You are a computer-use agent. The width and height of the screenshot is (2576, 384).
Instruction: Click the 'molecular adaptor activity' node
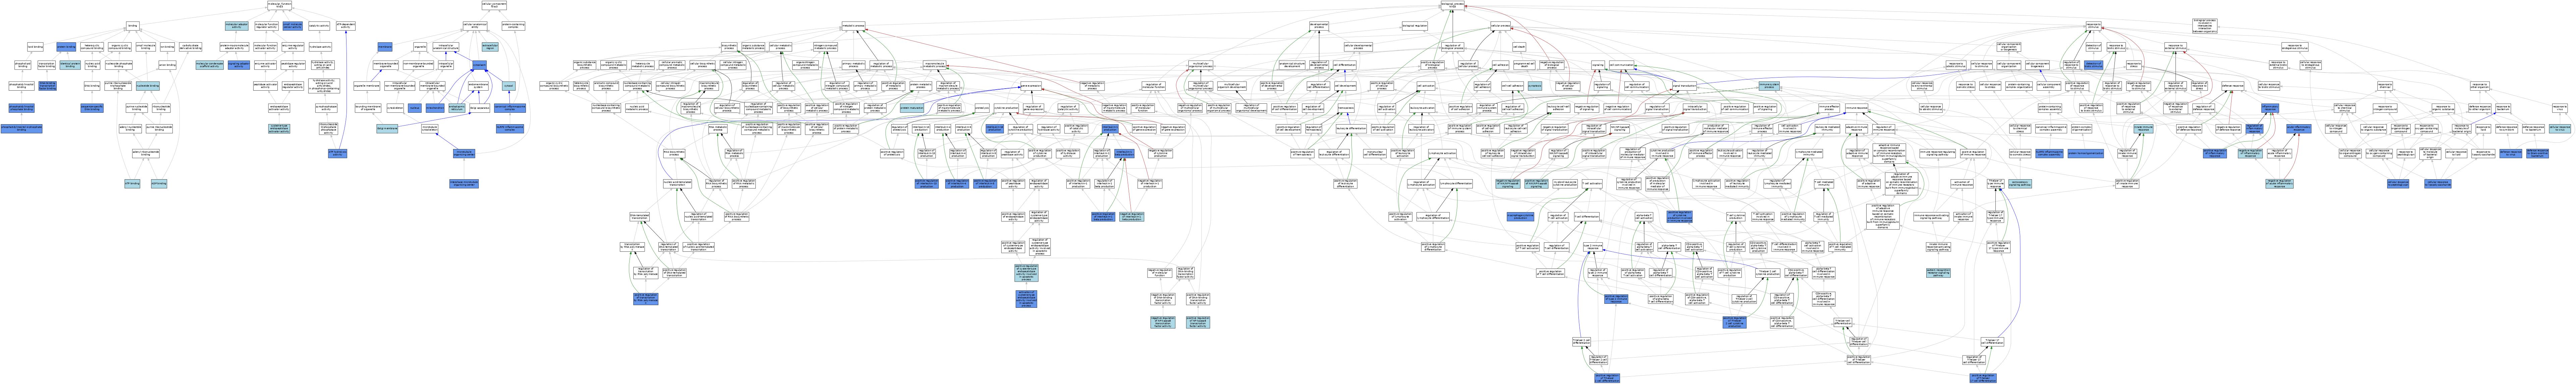(237, 26)
